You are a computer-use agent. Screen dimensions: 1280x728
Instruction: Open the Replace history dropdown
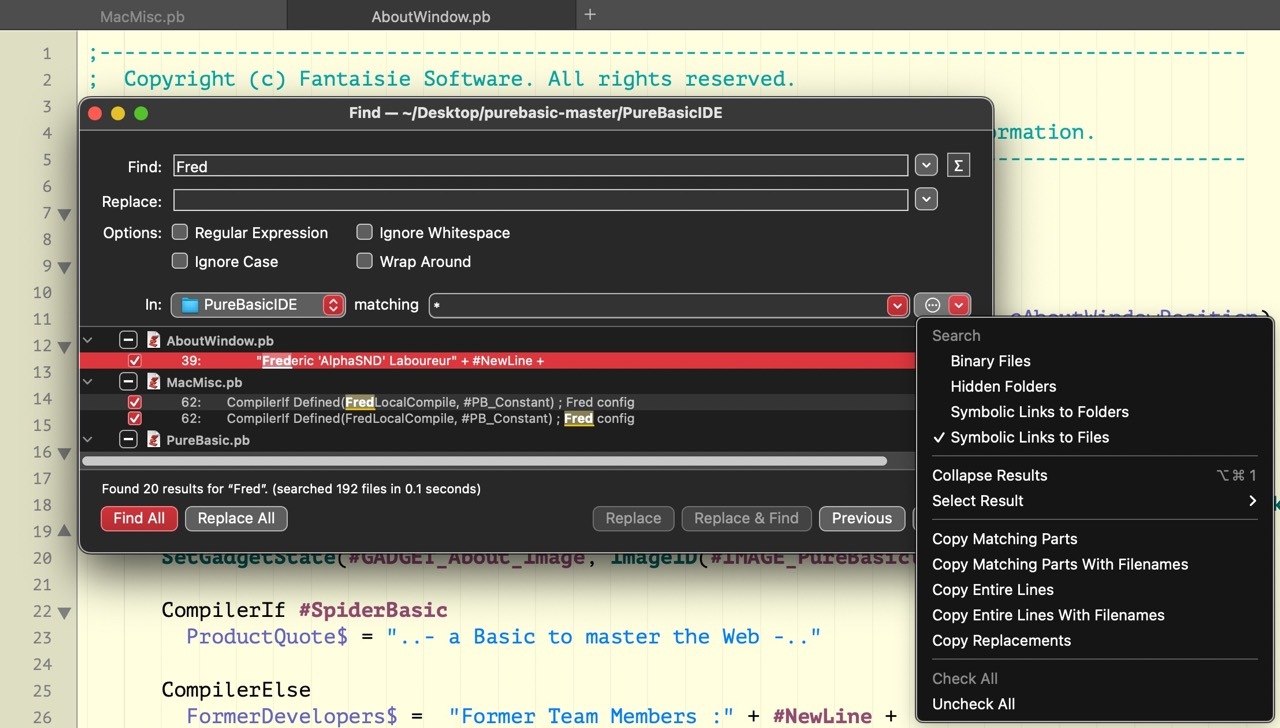[x=926, y=200]
